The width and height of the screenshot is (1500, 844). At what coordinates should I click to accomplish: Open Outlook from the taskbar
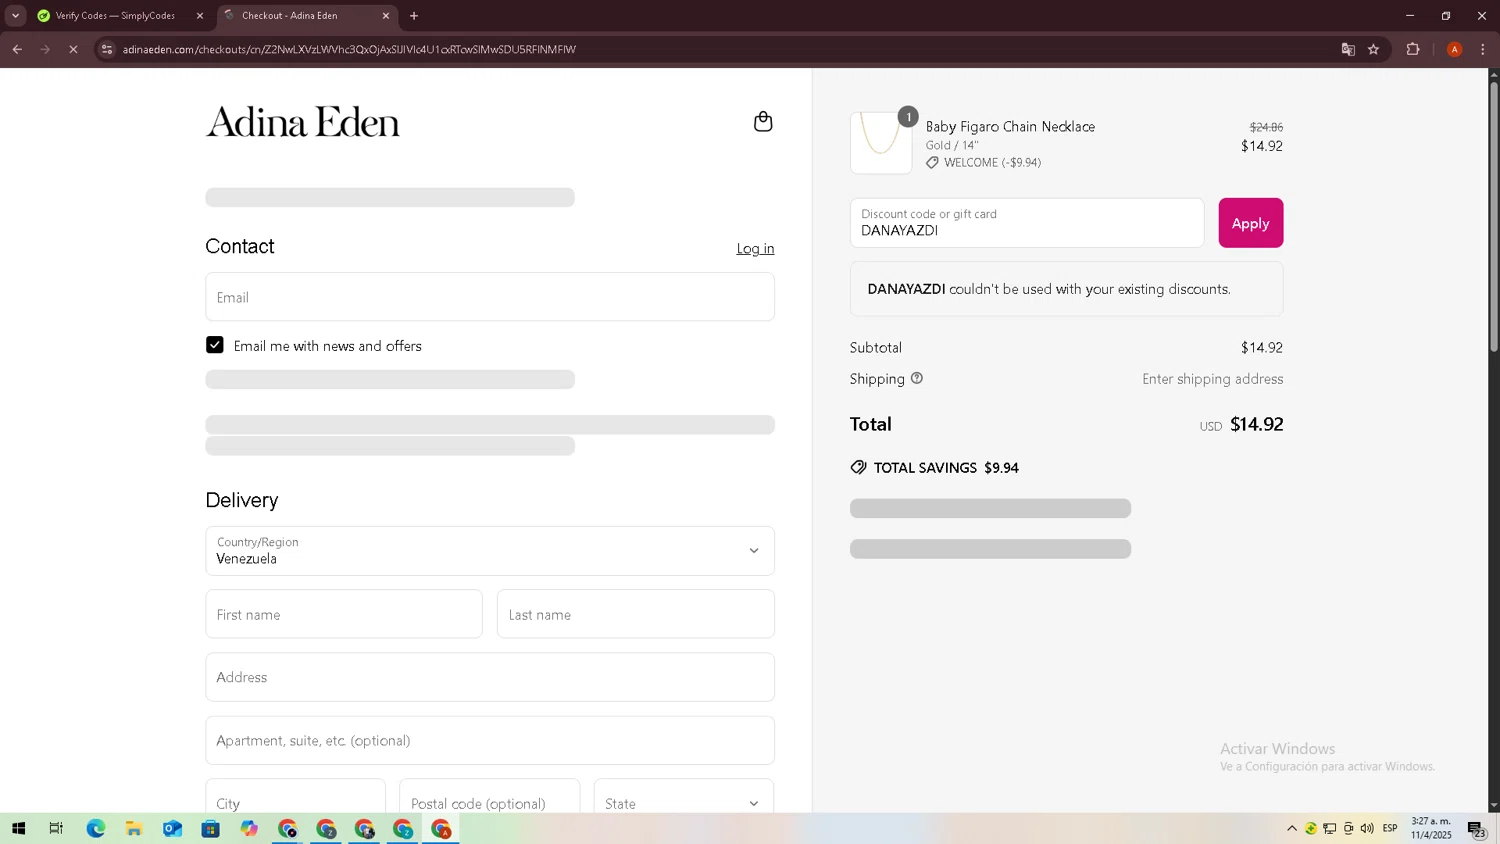pos(172,828)
